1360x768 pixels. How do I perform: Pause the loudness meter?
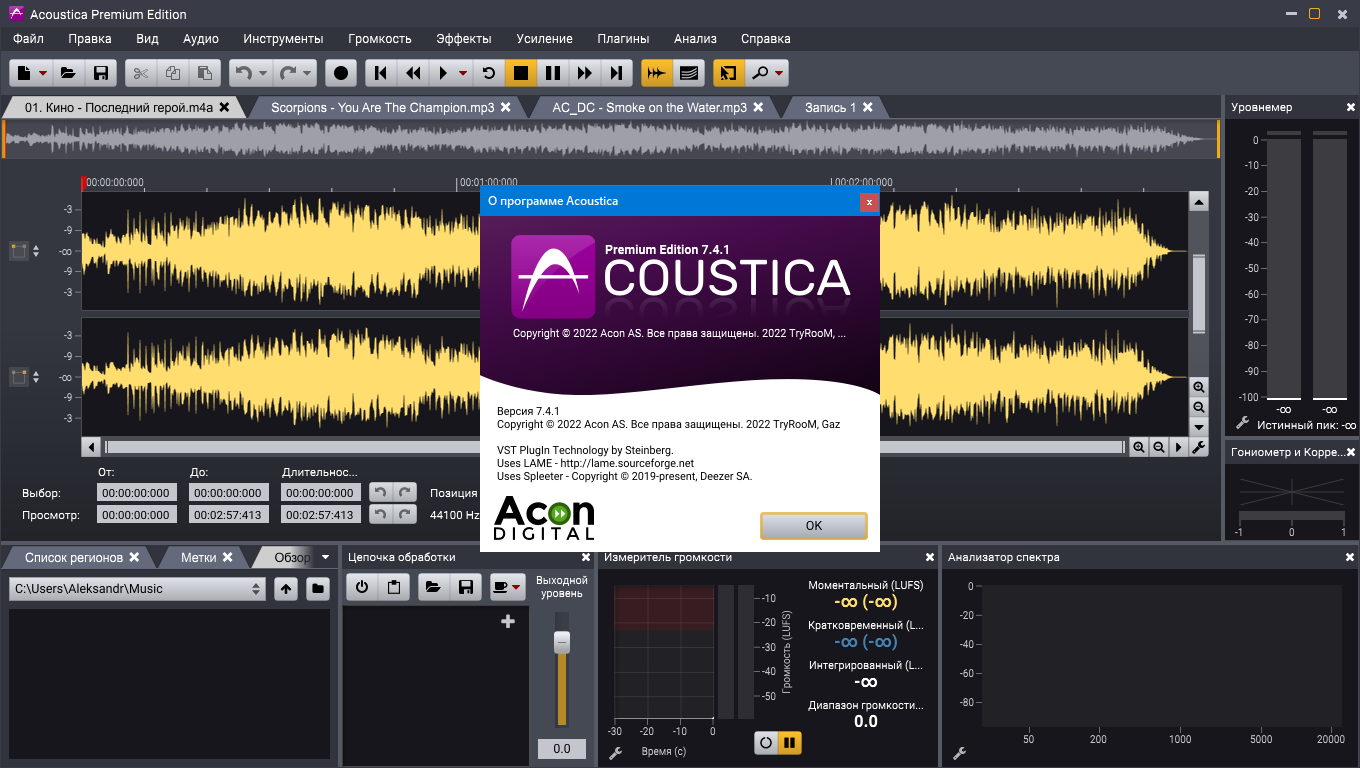(x=790, y=743)
